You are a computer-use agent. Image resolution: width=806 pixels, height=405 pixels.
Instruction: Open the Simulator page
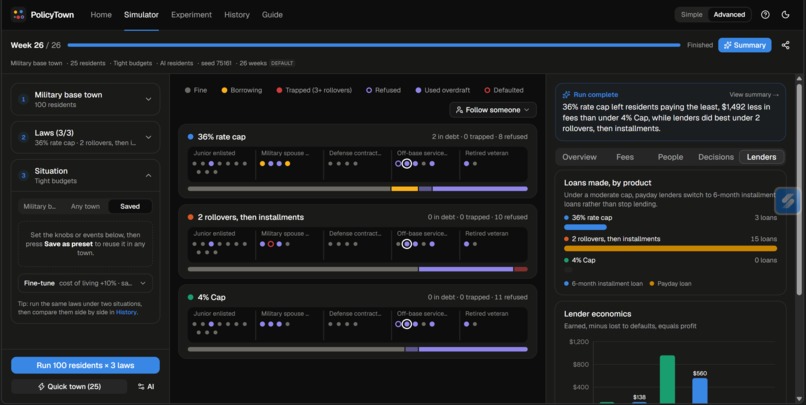141,15
